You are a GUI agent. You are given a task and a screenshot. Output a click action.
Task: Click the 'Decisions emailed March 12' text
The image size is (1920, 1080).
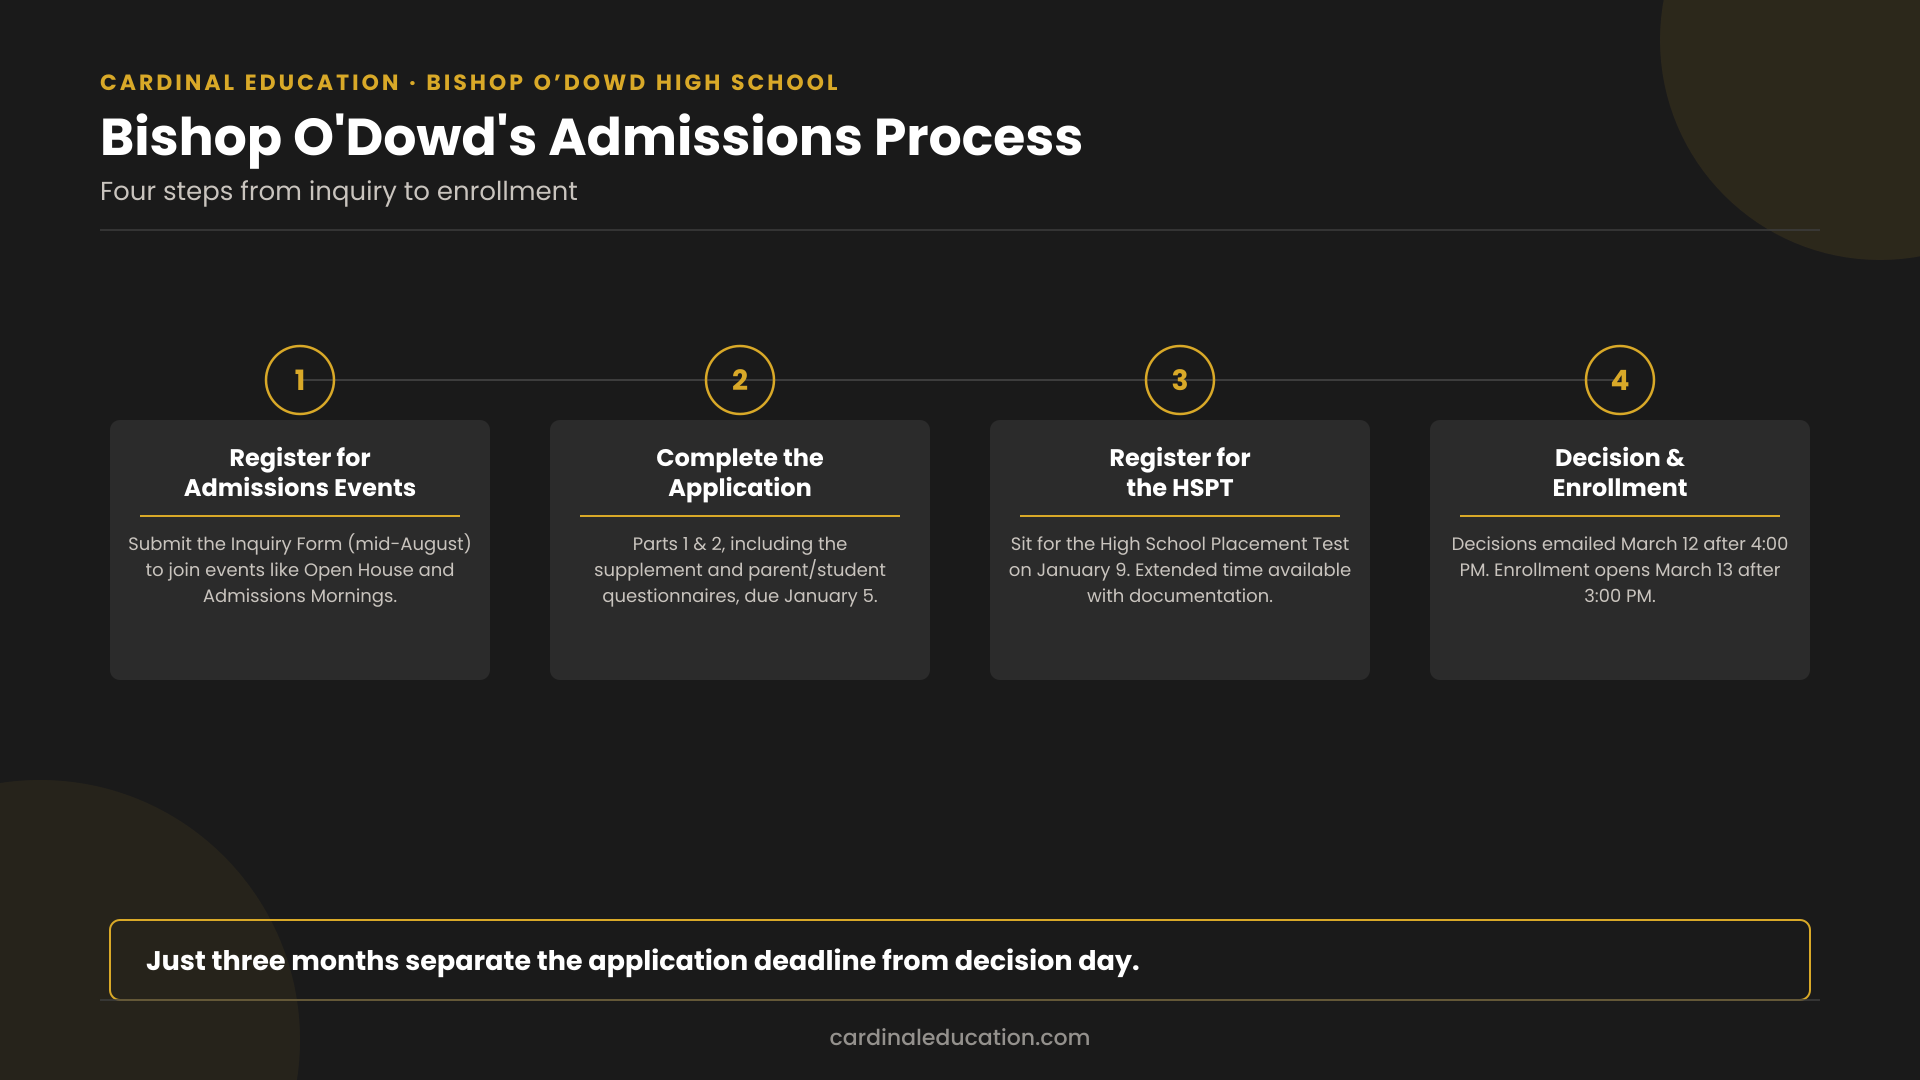(x=1620, y=569)
